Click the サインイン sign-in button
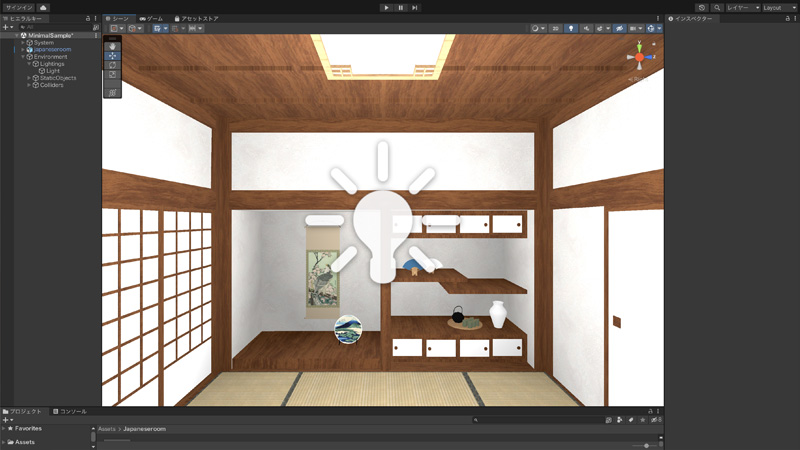This screenshot has height=450, width=800. [x=19, y=8]
